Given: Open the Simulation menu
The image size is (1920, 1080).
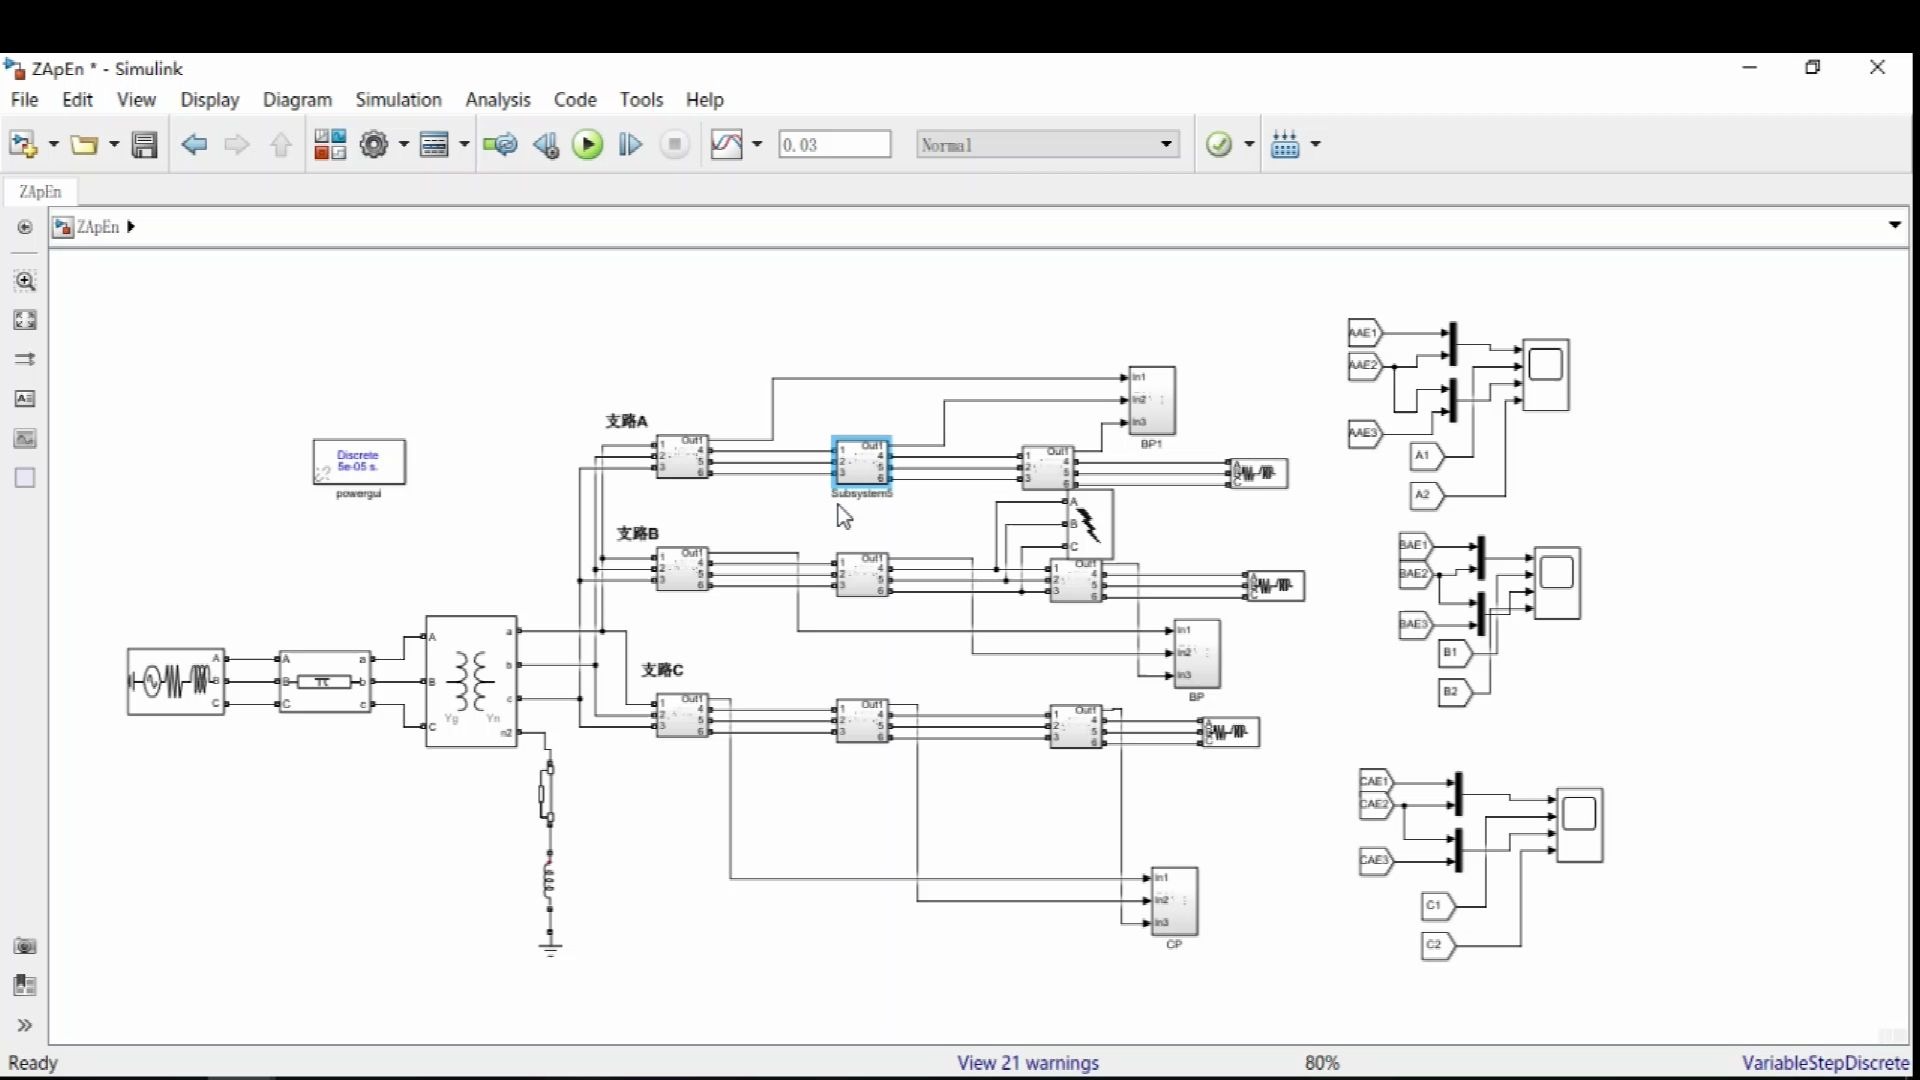Looking at the screenshot, I should click(398, 100).
